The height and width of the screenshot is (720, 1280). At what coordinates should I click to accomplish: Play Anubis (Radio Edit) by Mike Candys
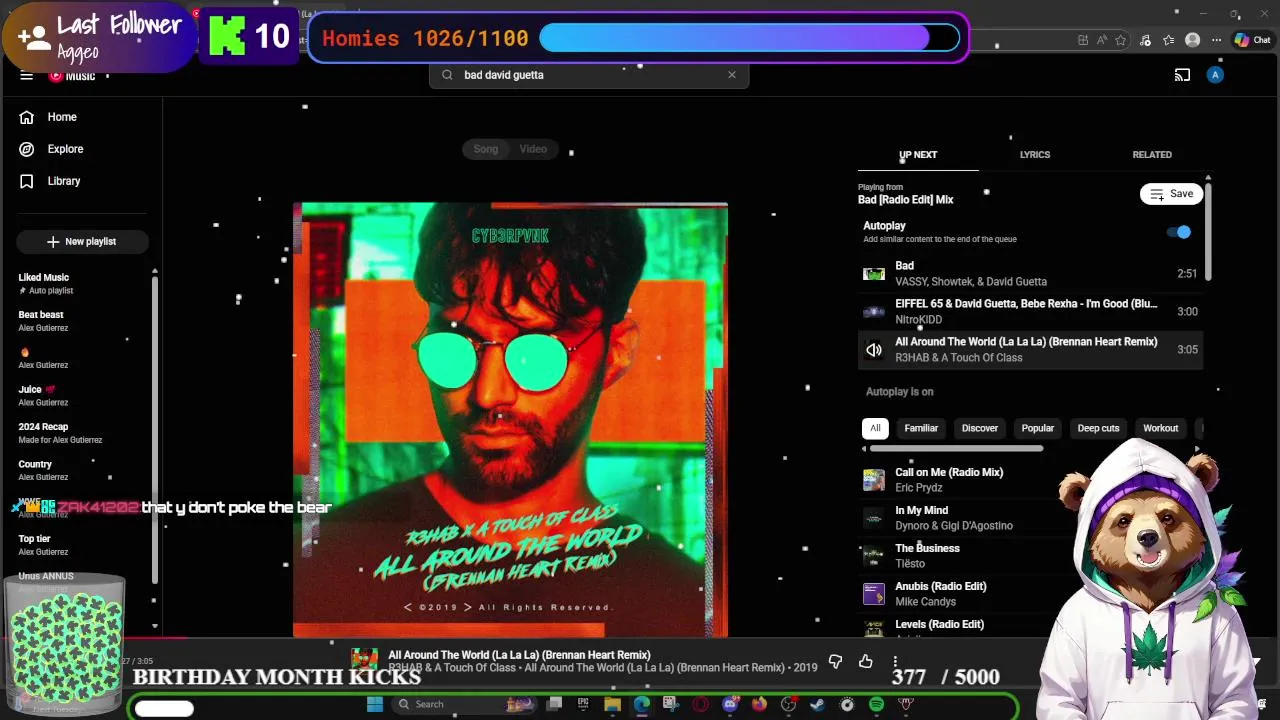(x=1030, y=594)
